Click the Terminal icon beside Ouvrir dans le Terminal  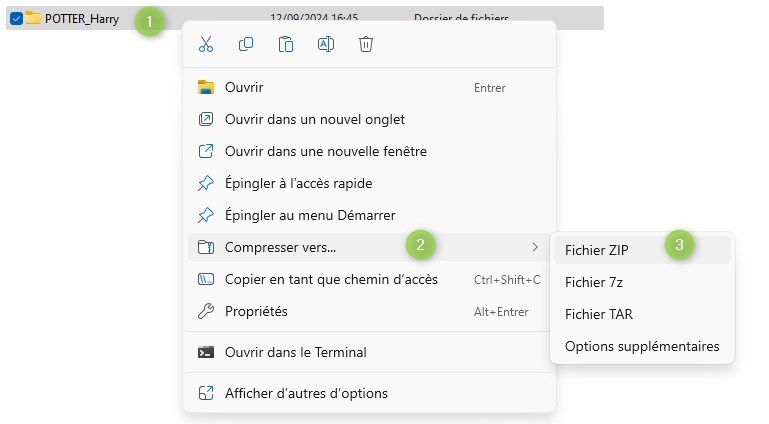(x=205, y=352)
